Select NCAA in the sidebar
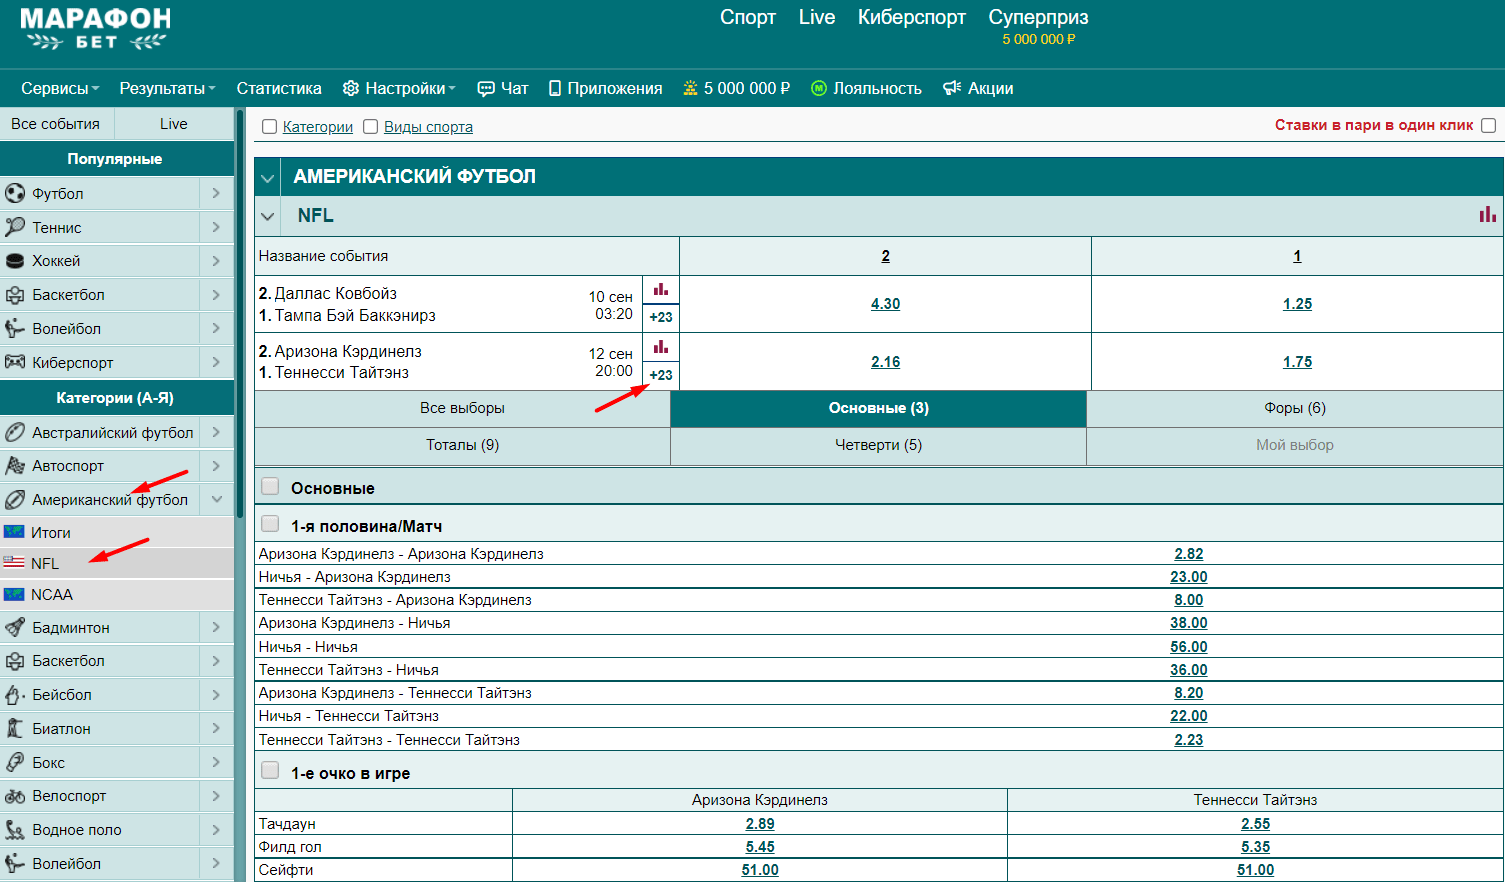1505x882 pixels. pos(117,594)
